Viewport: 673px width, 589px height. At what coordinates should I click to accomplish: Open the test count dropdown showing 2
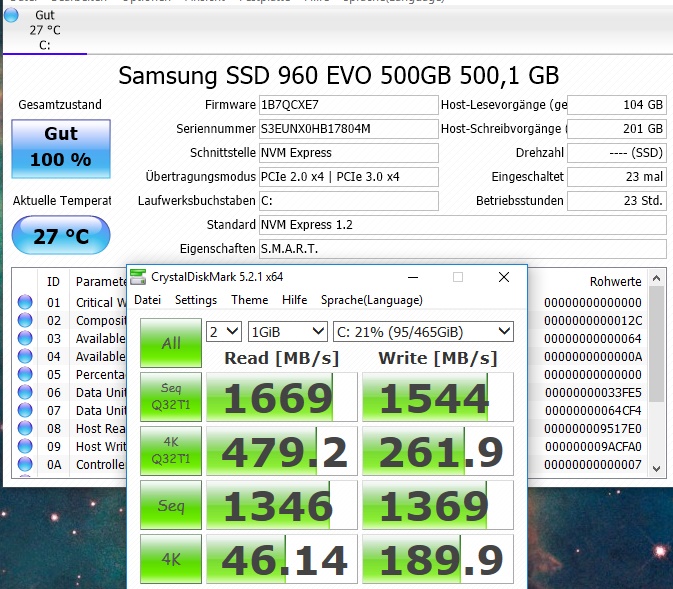click(224, 332)
